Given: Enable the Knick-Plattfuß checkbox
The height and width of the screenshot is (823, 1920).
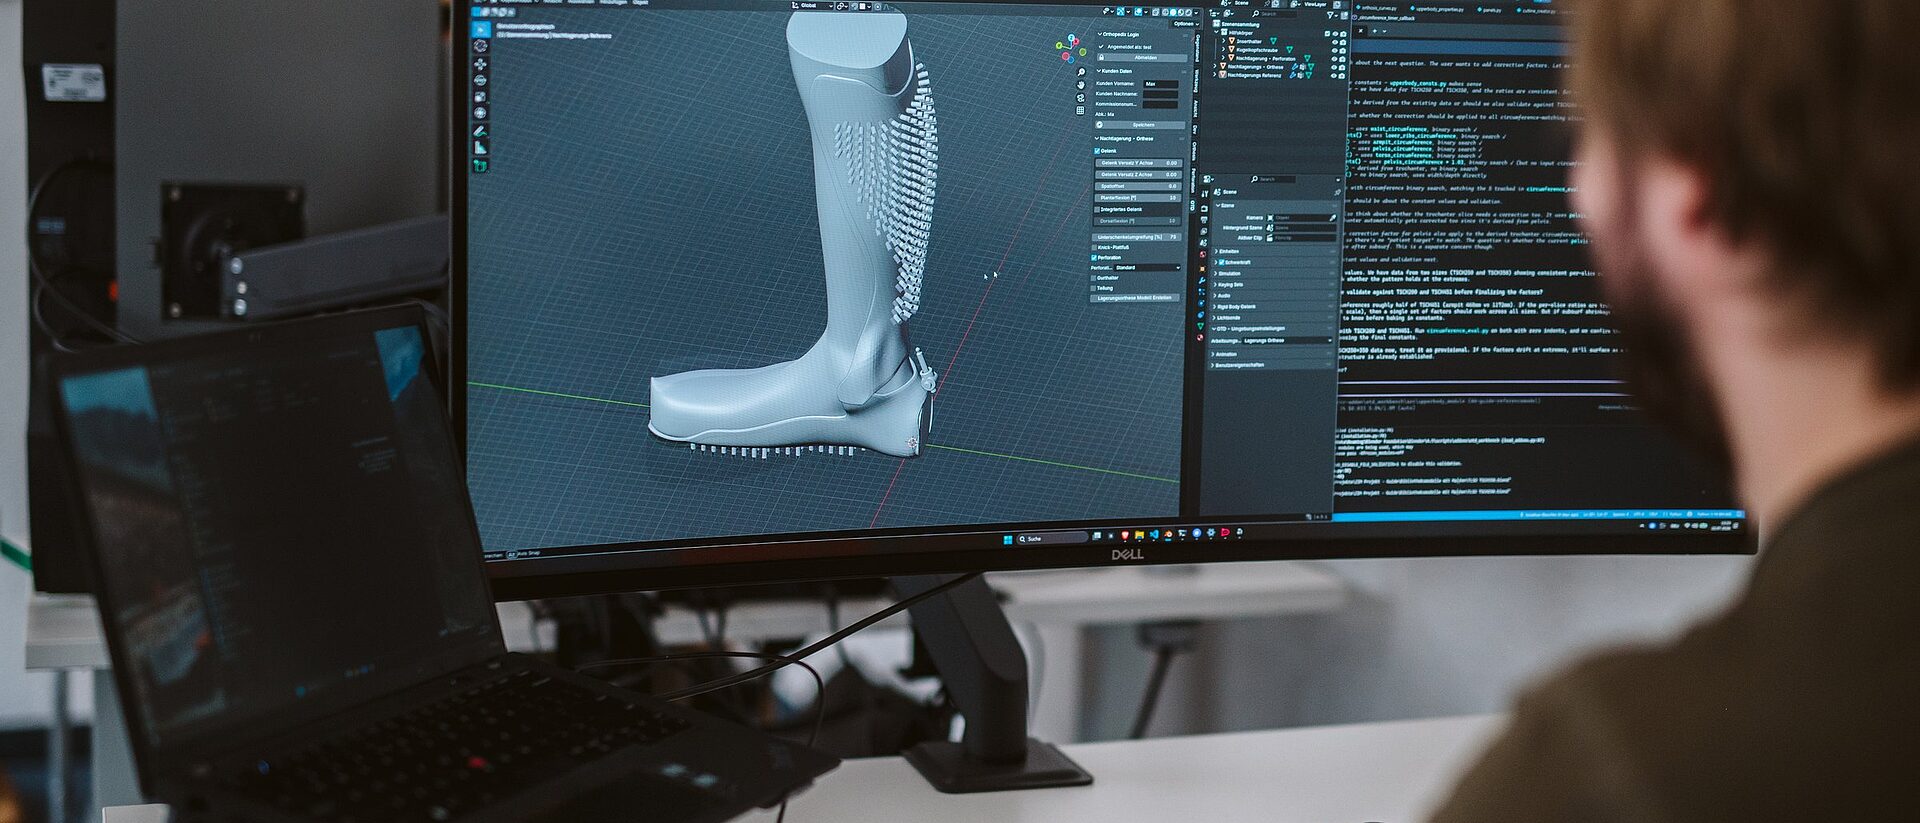Looking at the screenshot, I should pos(1095,247).
